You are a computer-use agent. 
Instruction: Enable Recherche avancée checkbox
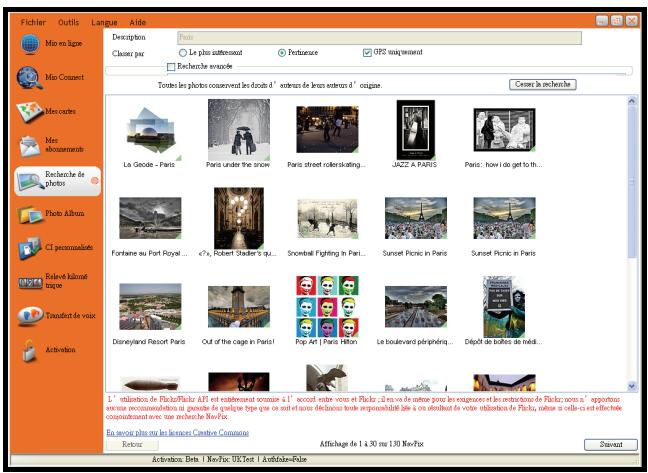[171, 67]
